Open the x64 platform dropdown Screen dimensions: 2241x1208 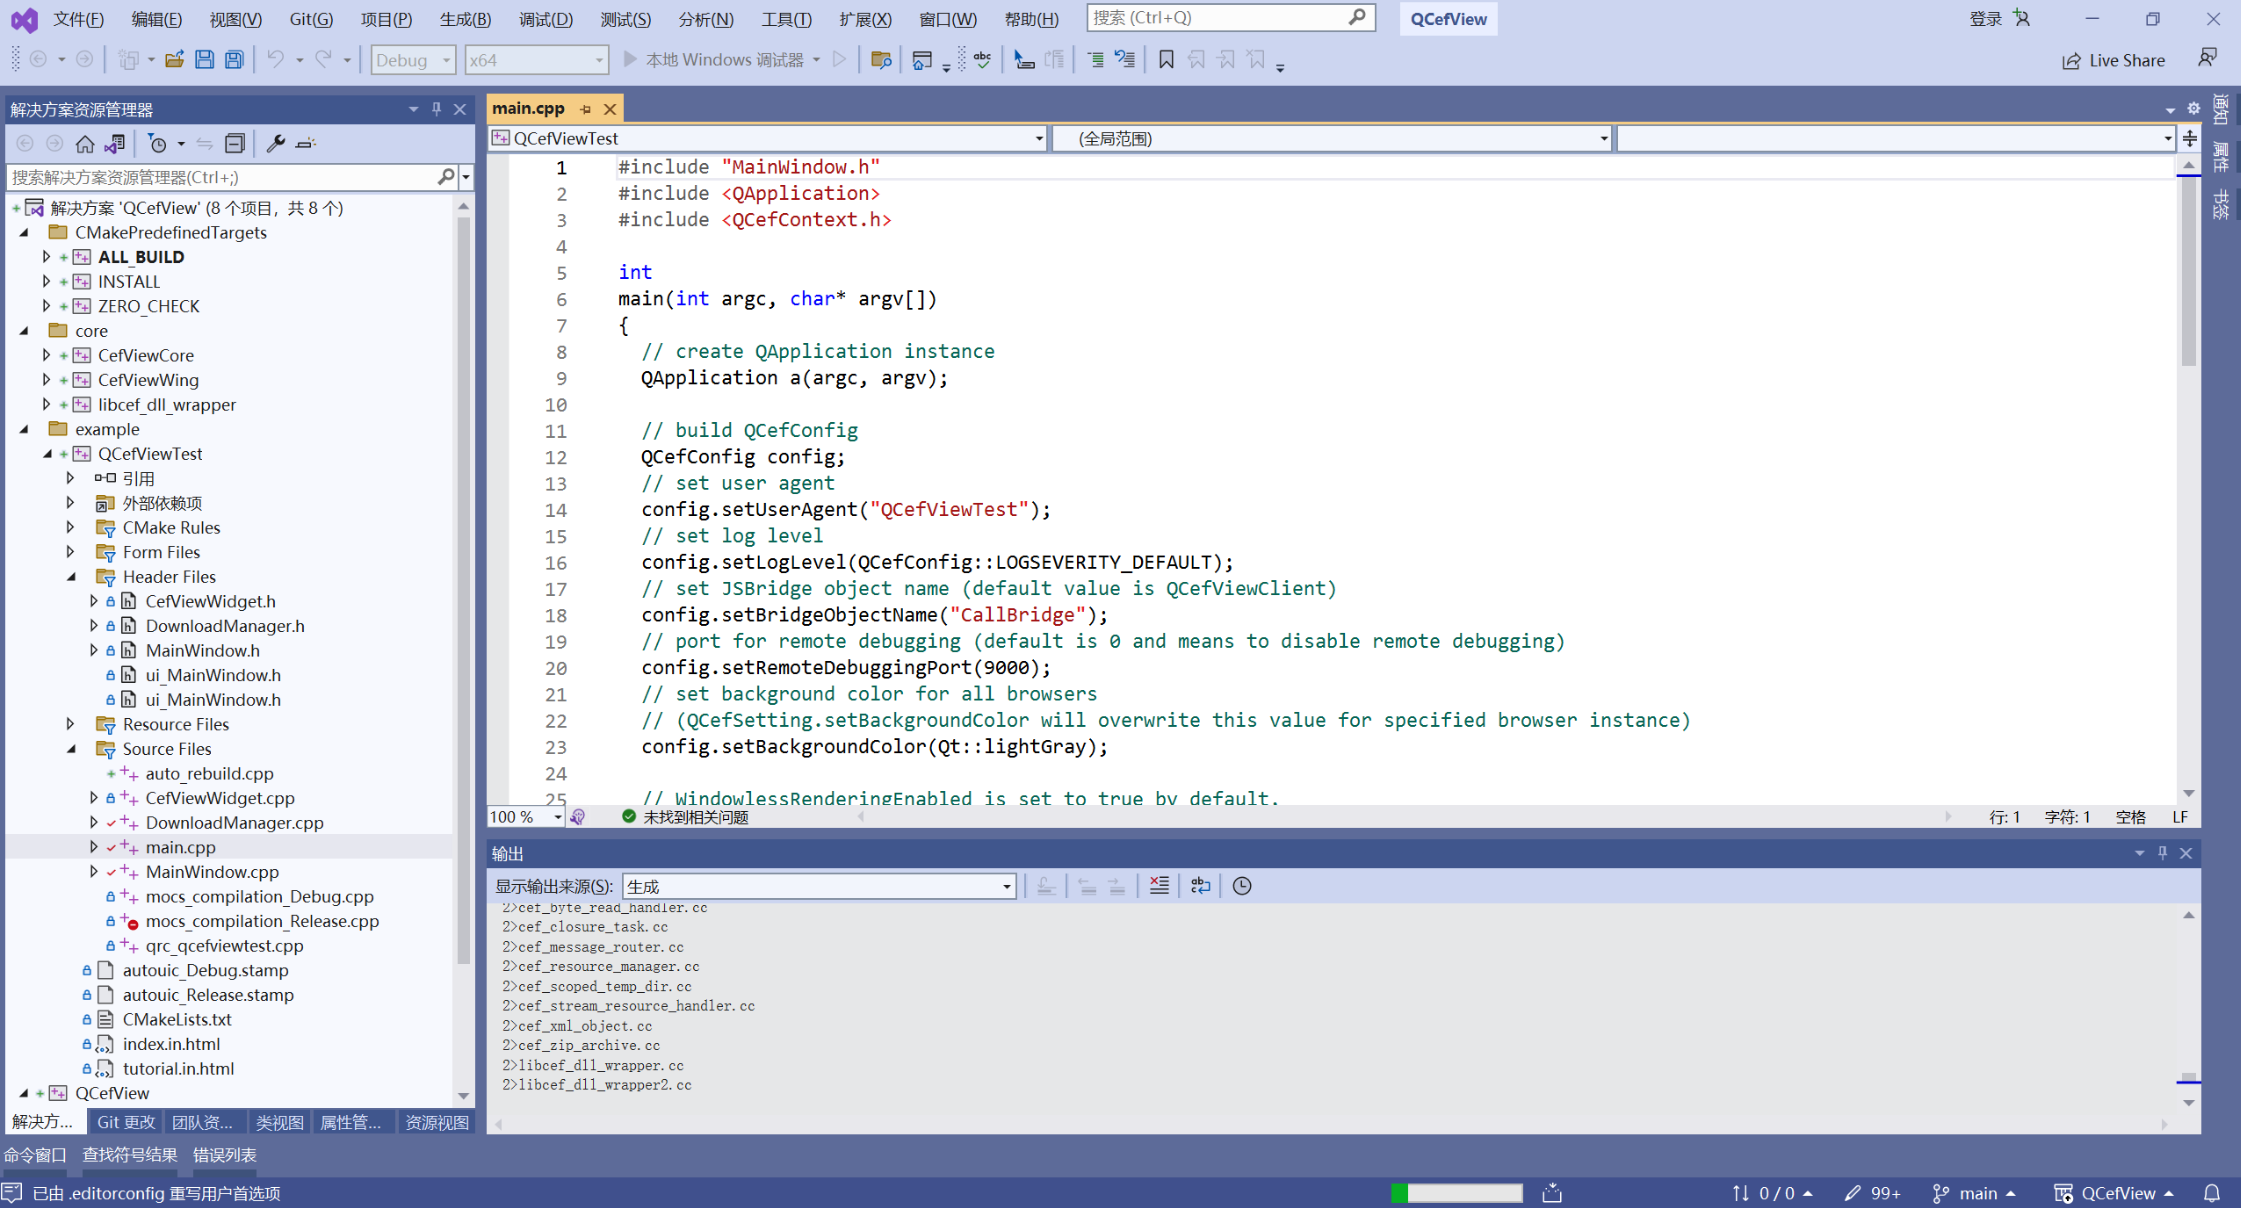pyautogui.click(x=536, y=60)
